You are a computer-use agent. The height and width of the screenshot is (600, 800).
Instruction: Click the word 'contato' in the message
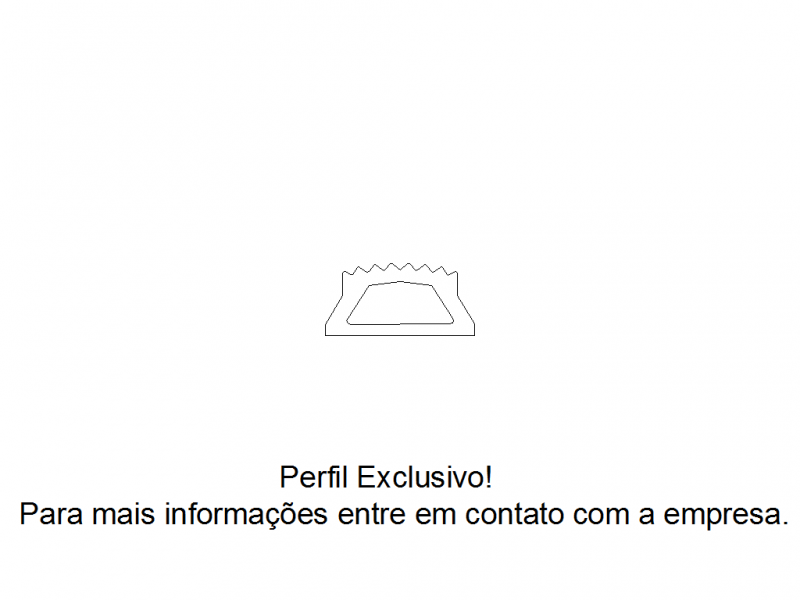click(x=514, y=514)
